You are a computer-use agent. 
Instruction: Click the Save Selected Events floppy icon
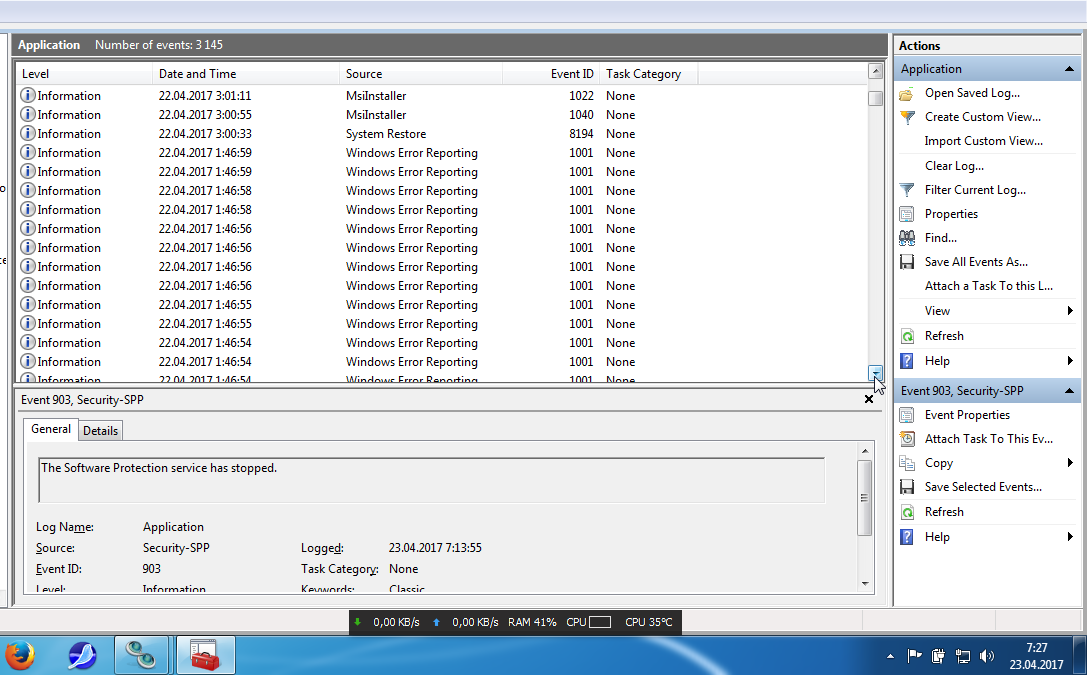906,487
